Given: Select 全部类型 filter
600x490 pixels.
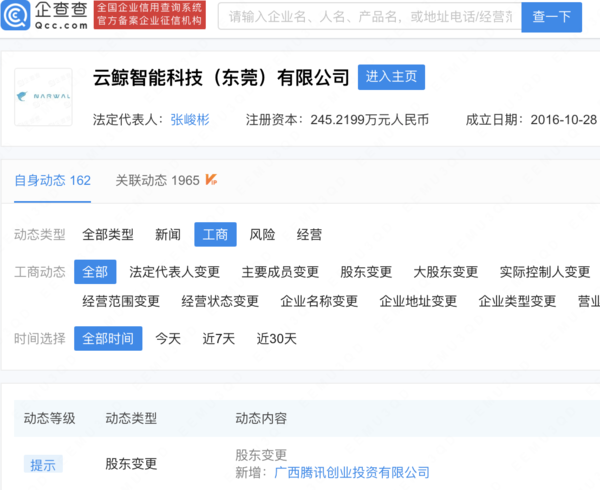Looking at the screenshot, I should pos(108,234).
